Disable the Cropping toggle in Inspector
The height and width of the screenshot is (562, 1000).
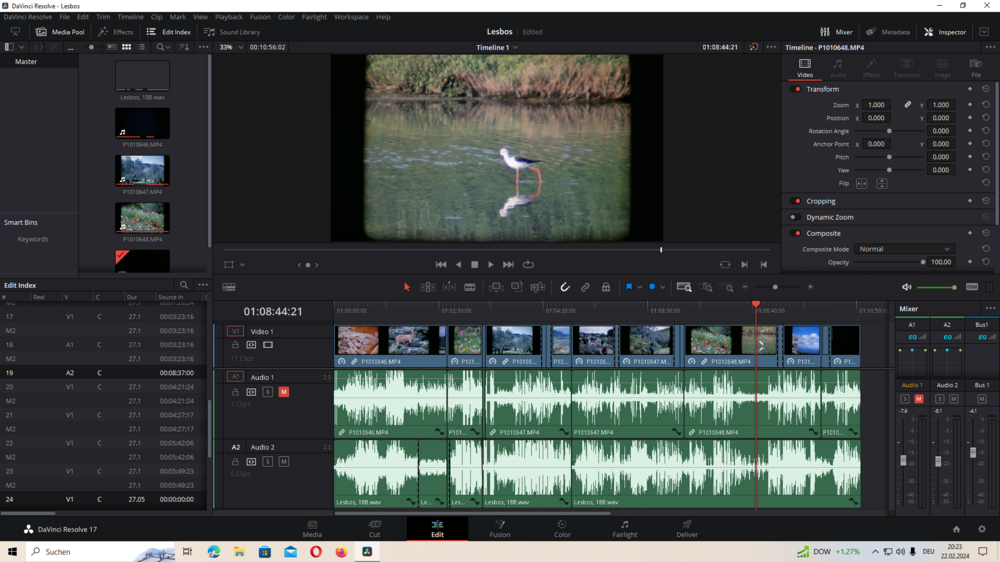coord(796,201)
